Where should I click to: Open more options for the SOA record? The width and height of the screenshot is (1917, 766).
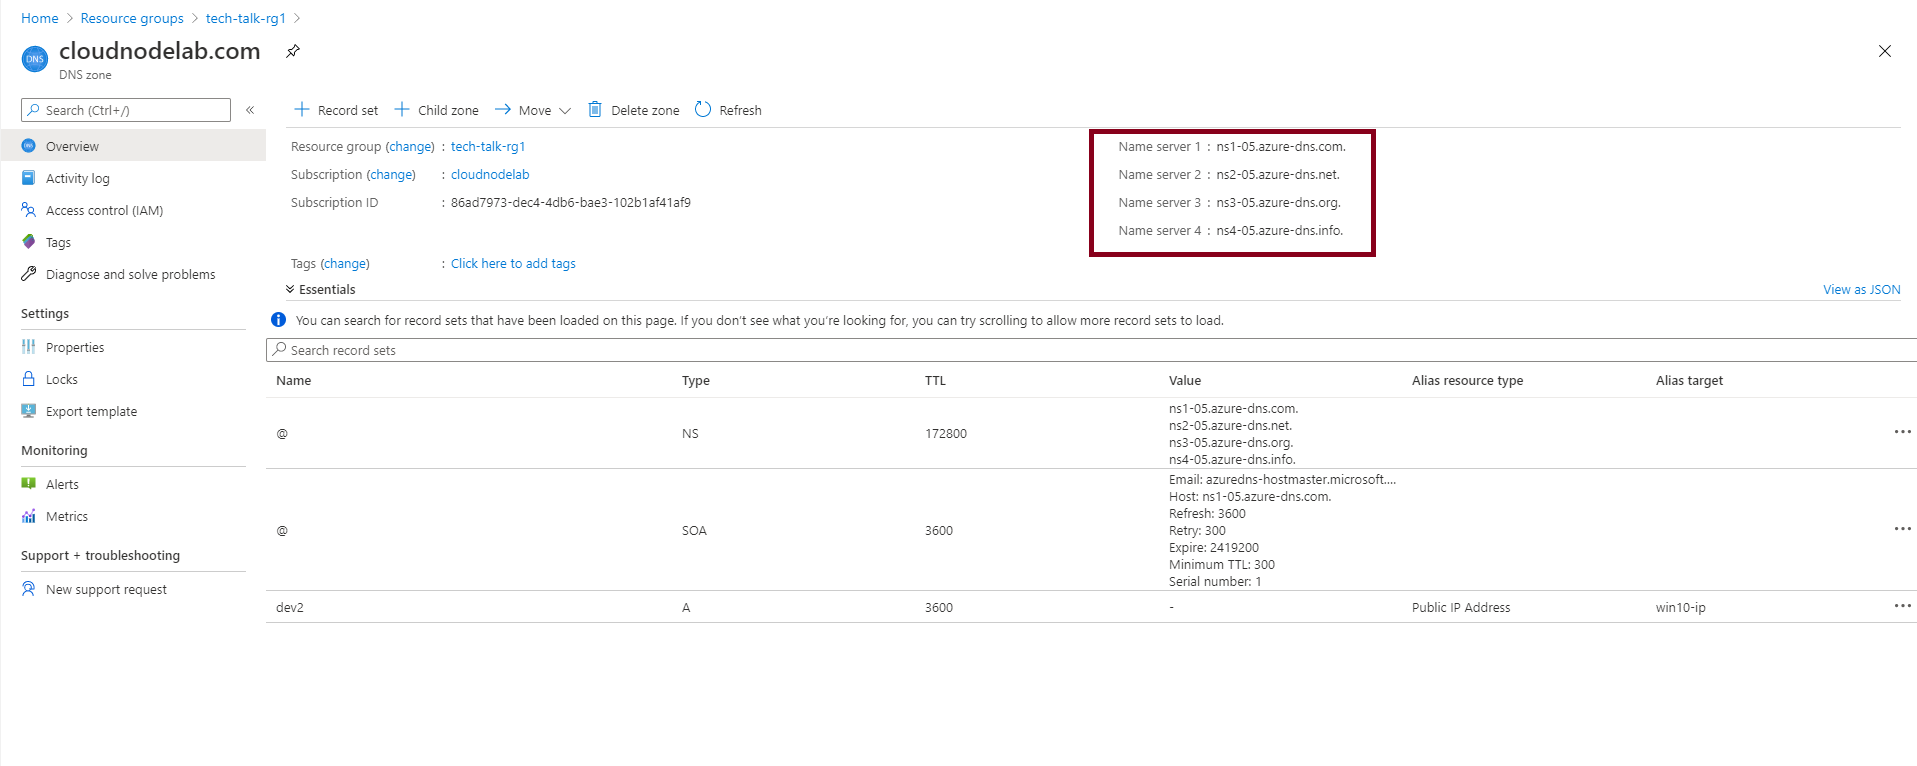coord(1902,529)
